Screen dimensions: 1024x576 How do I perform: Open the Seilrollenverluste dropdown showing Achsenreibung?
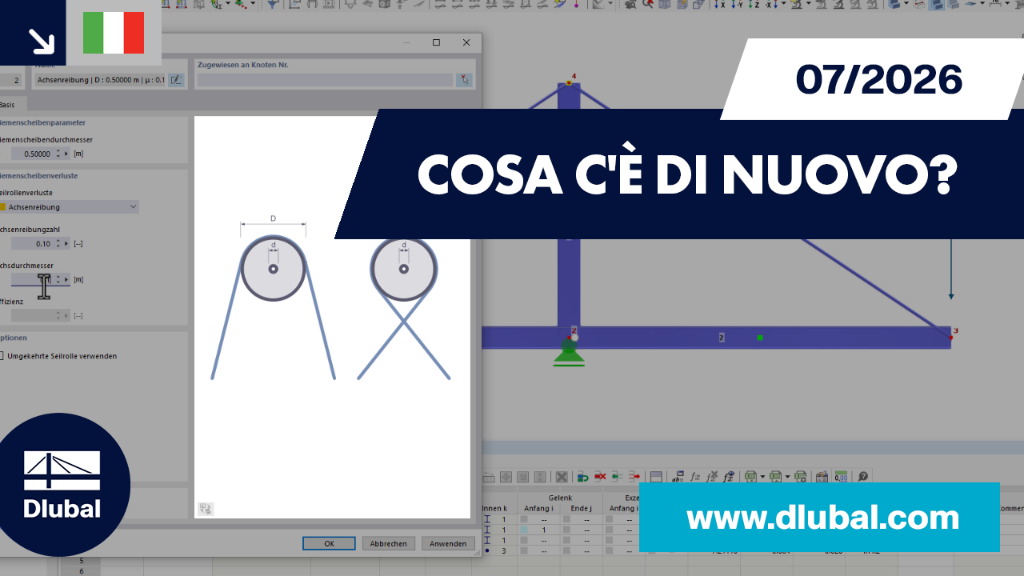(x=69, y=207)
